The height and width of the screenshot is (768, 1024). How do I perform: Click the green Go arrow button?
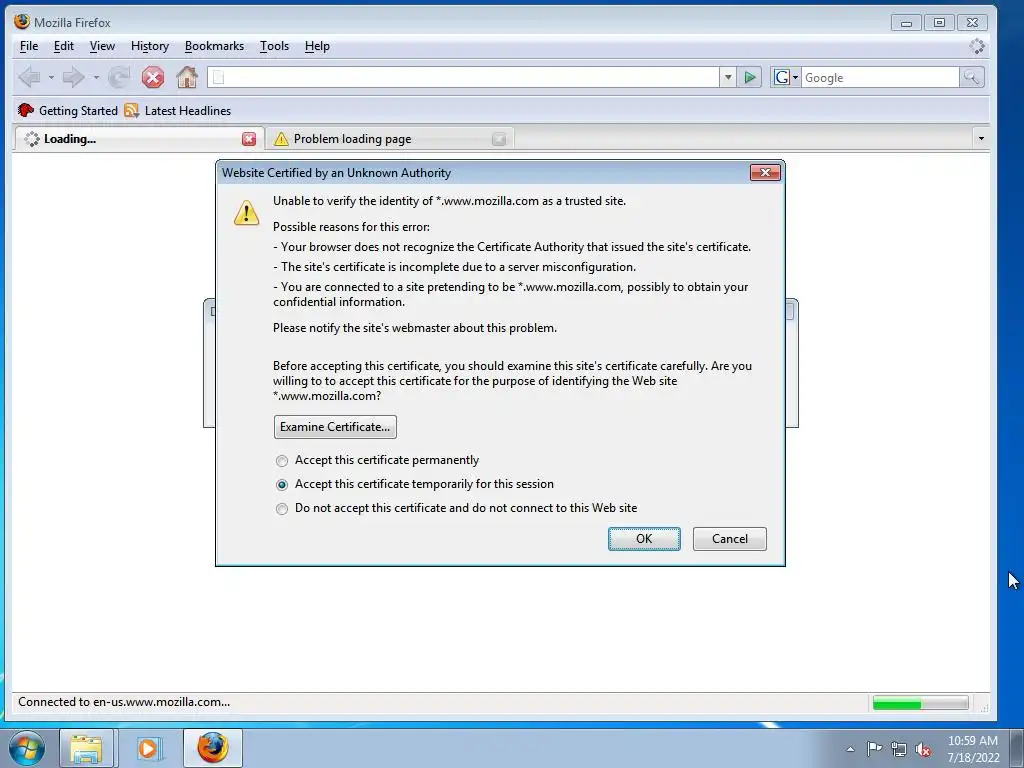(x=750, y=78)
